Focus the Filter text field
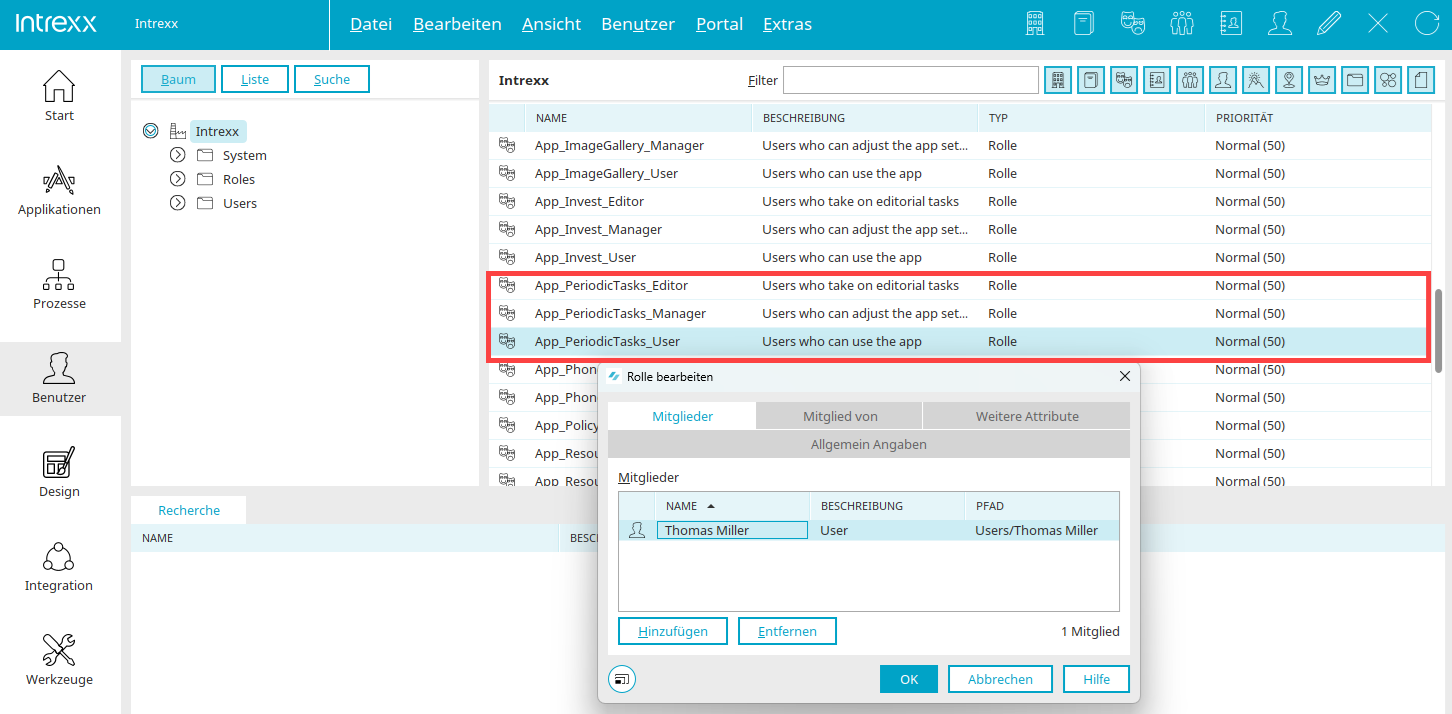The width and height of the screenshot is (1452, 714). [x=911, y=80]
